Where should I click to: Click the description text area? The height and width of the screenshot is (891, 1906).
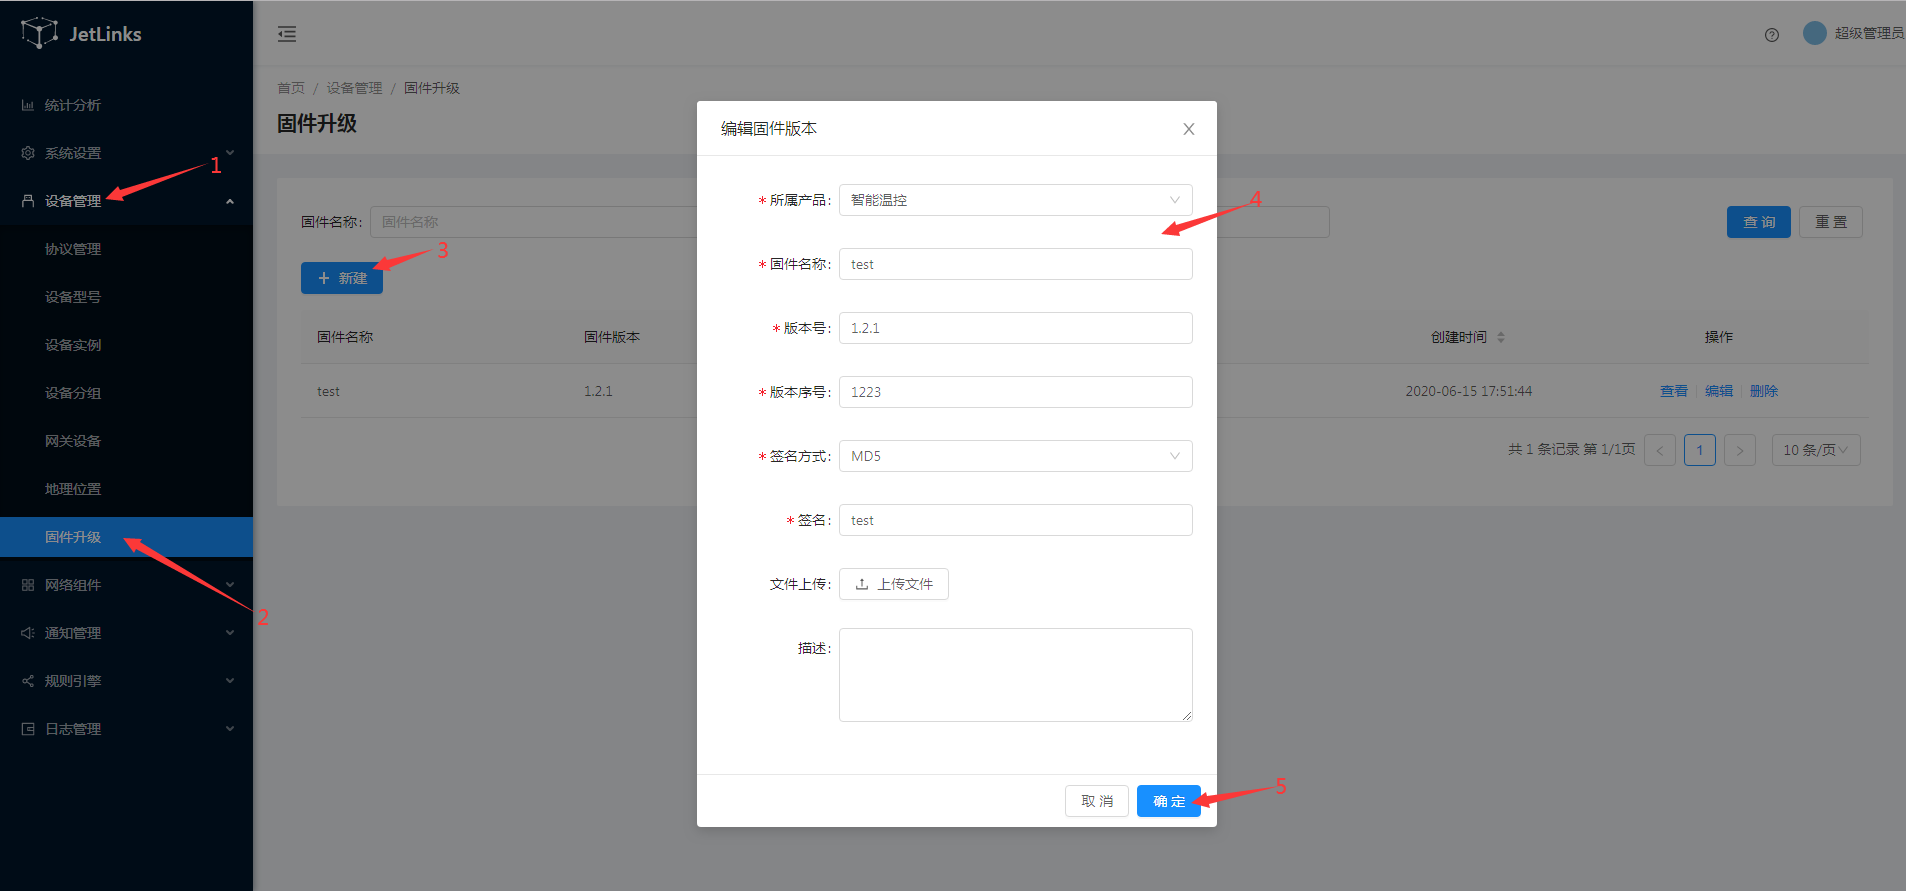[1015, 674]
